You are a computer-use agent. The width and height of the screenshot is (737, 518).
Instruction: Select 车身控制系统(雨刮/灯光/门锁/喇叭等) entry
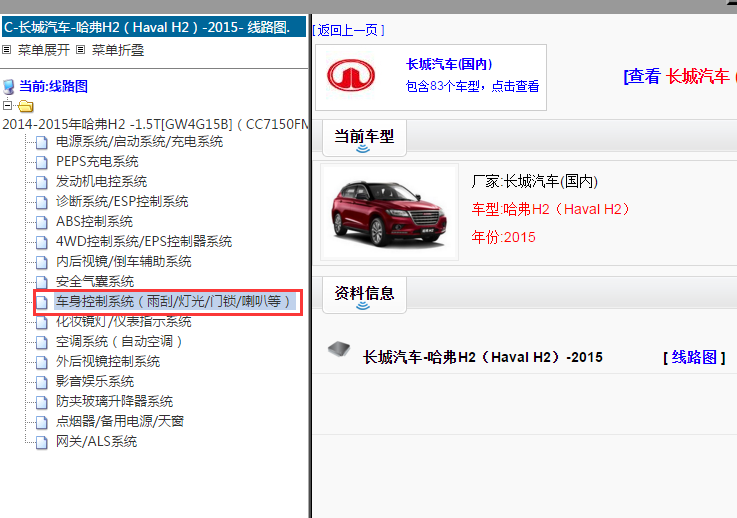point(175,301)
